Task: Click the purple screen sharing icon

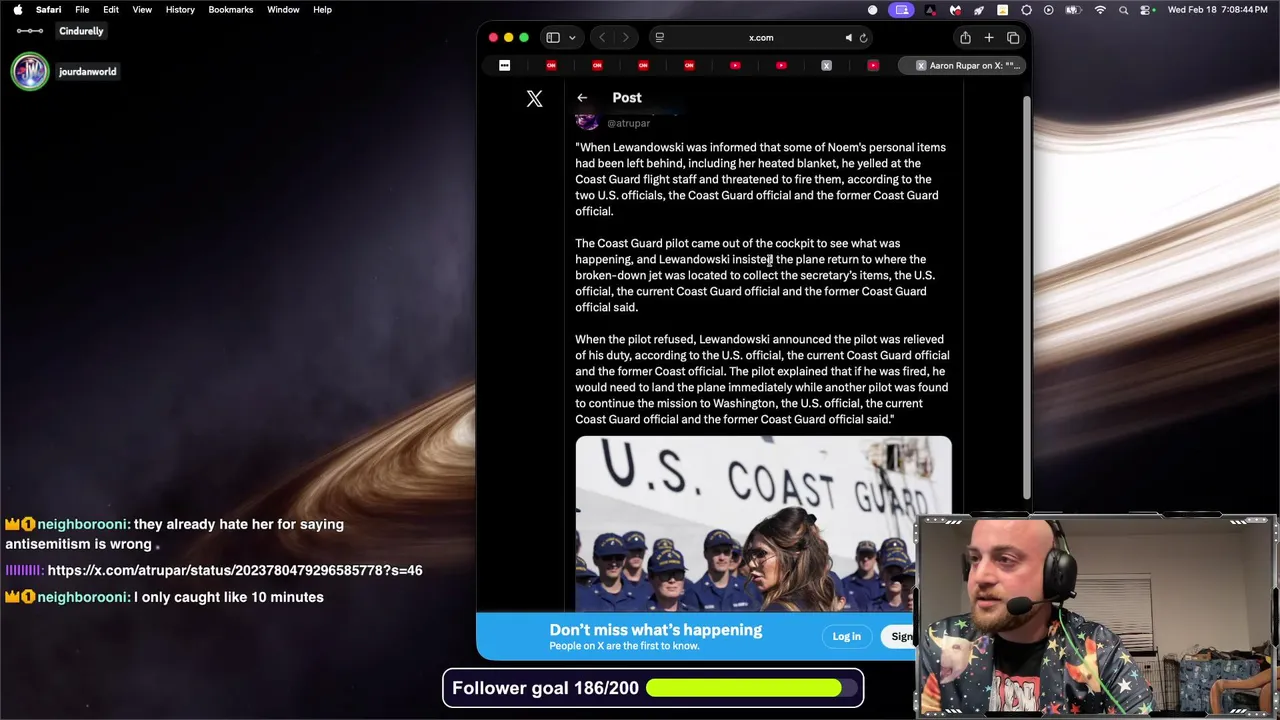Action: point(902,10)
